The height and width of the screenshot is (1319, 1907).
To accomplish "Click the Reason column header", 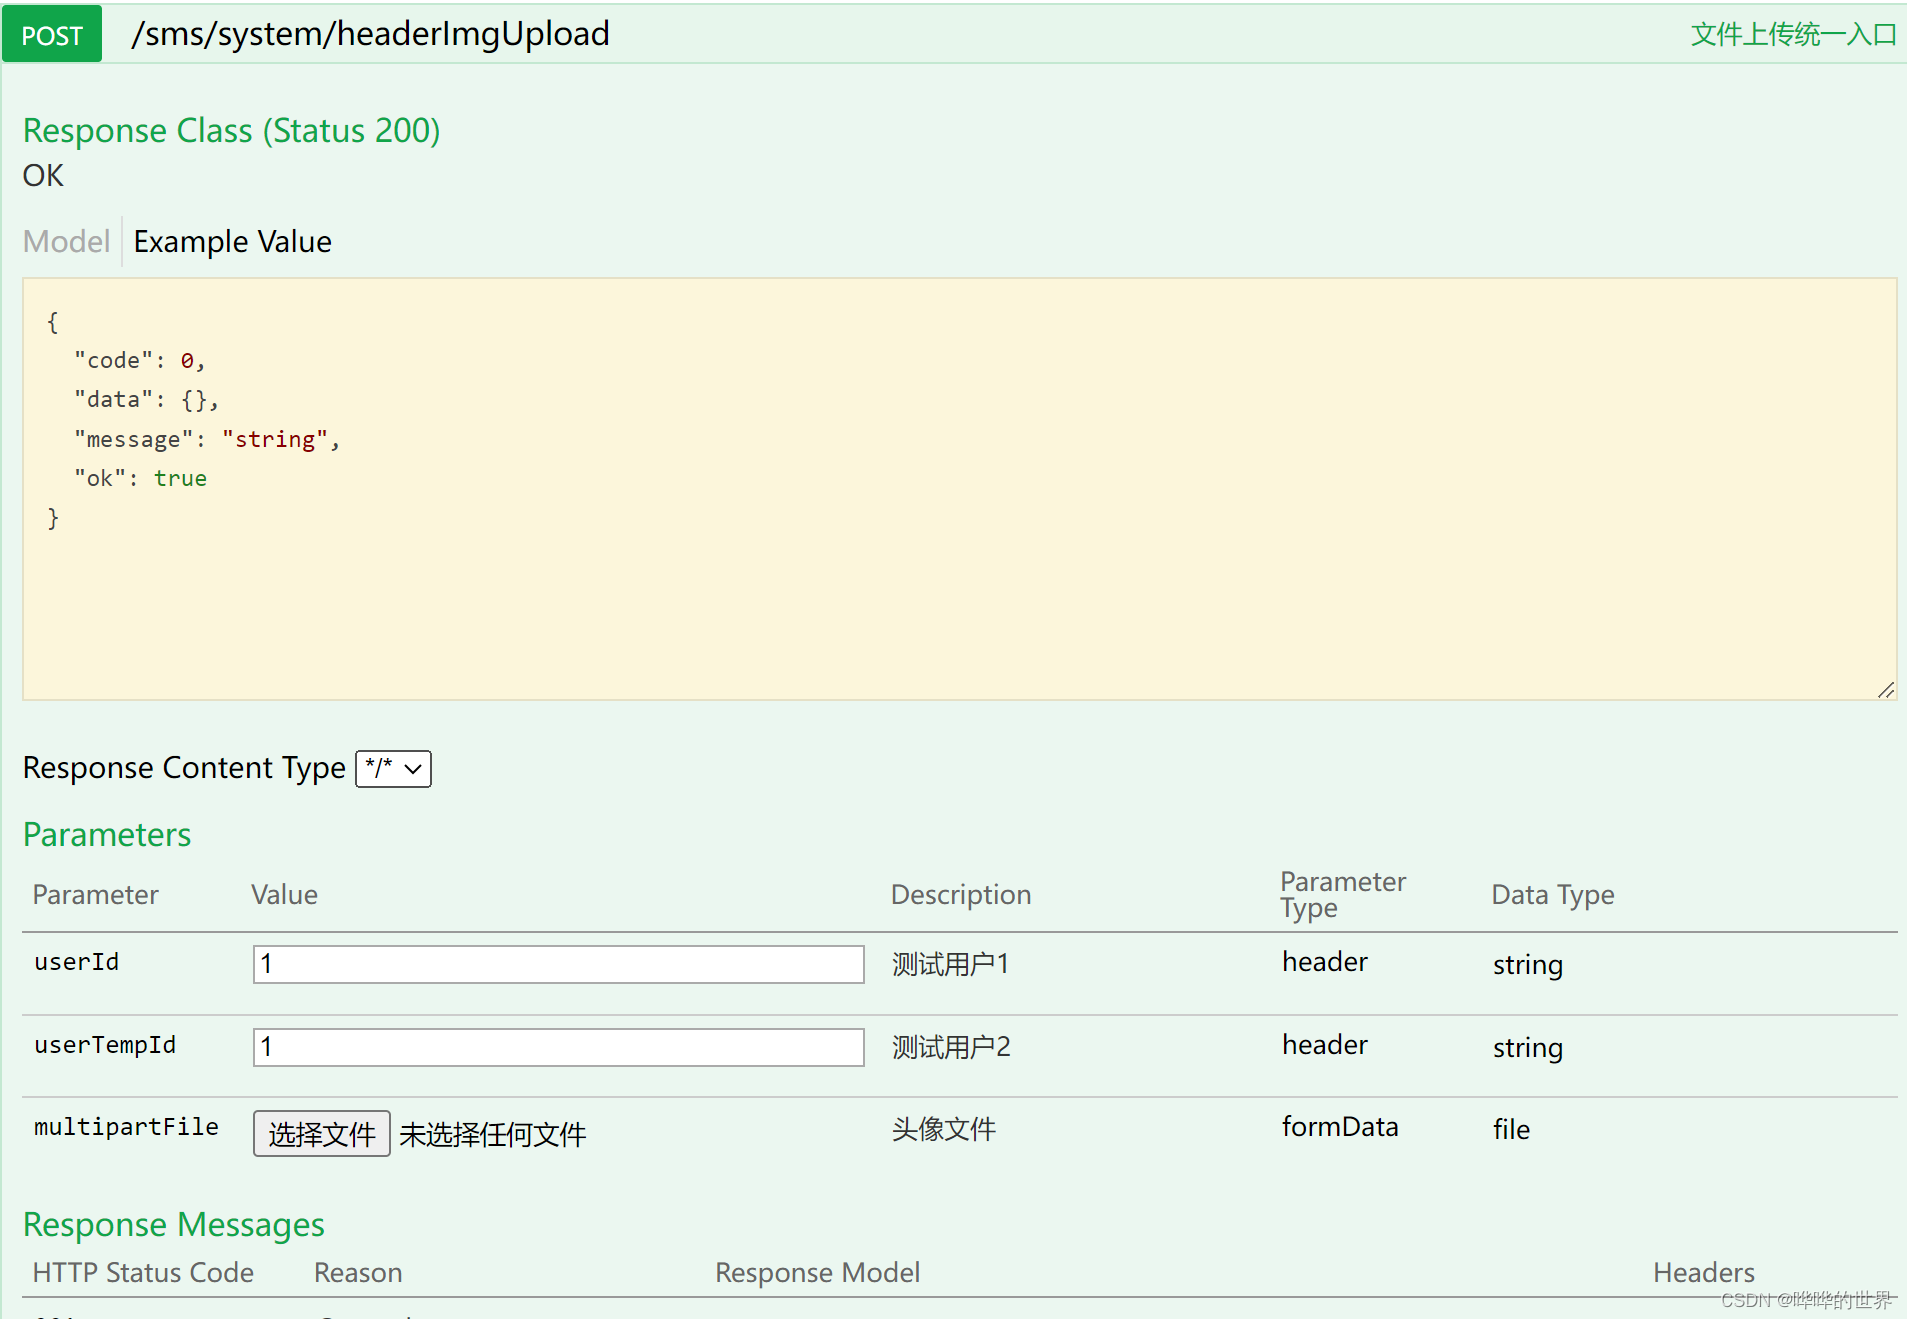I will (358, 1272).
